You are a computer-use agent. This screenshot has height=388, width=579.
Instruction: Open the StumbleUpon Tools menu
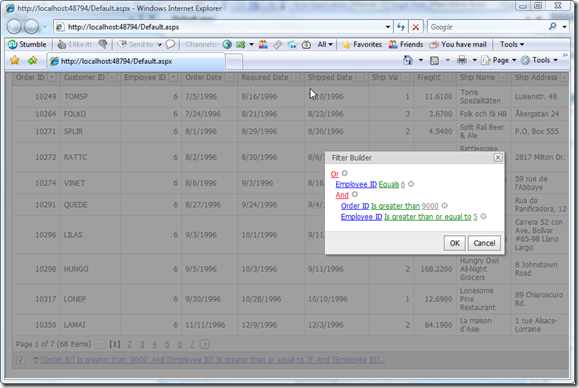click(x=512, y=44)
